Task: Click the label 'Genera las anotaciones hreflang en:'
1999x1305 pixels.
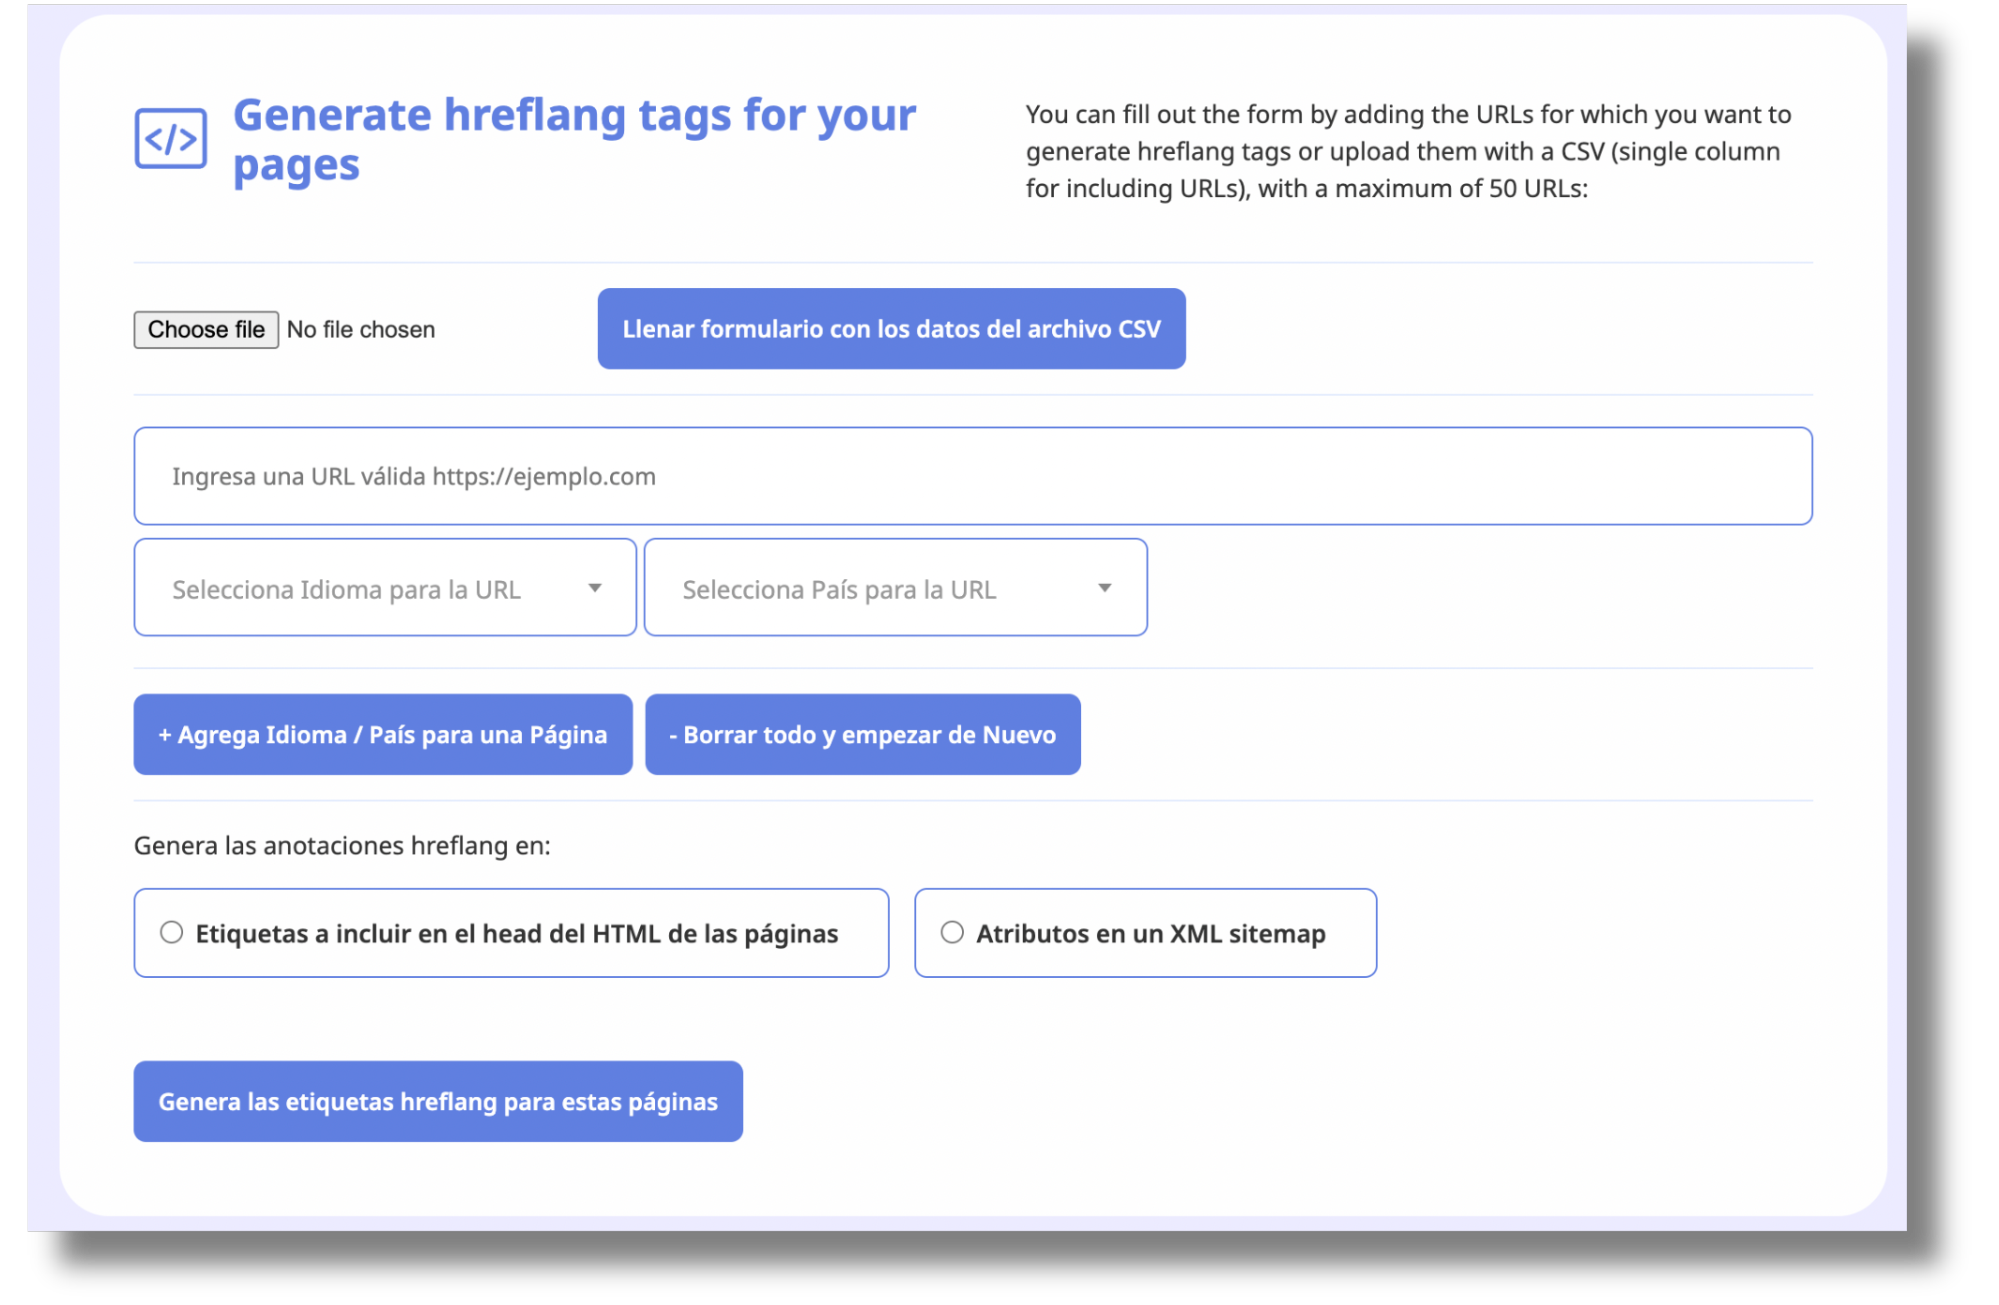Action: point(342,846)
